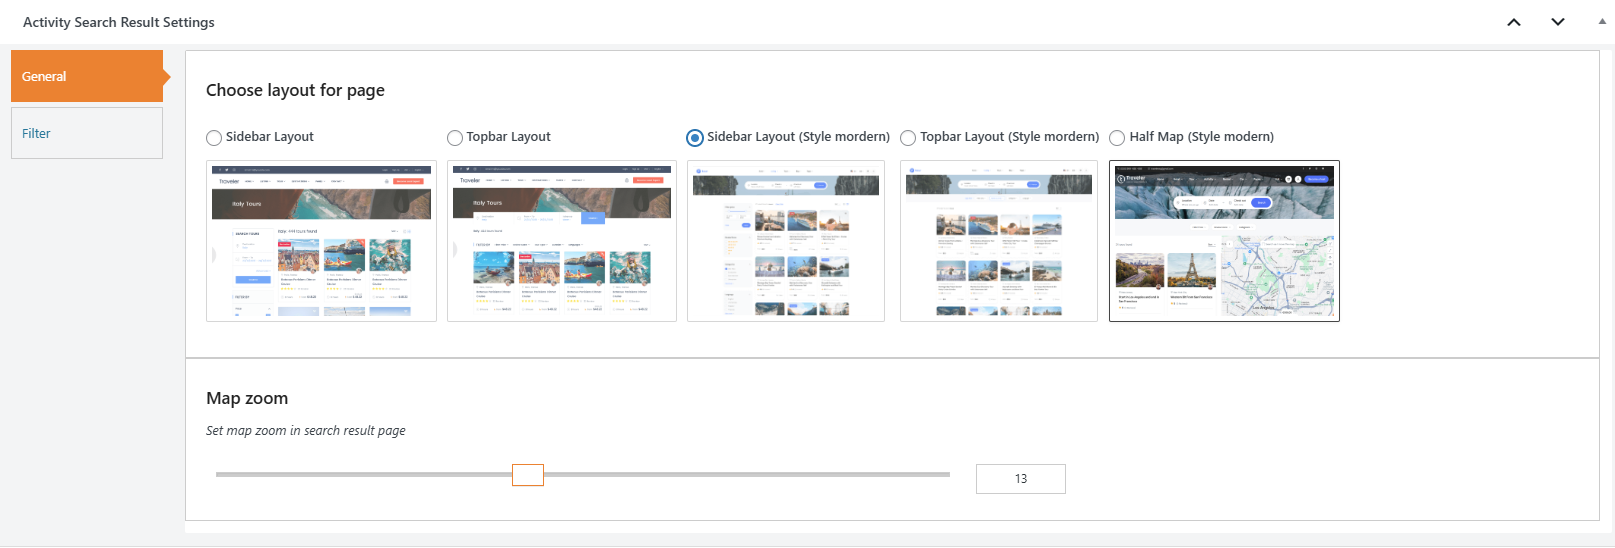Image resolution: width=1615 pixels, height=548 pixels.
Task: Click the move panel up arrow
Action: point(1514,22)
